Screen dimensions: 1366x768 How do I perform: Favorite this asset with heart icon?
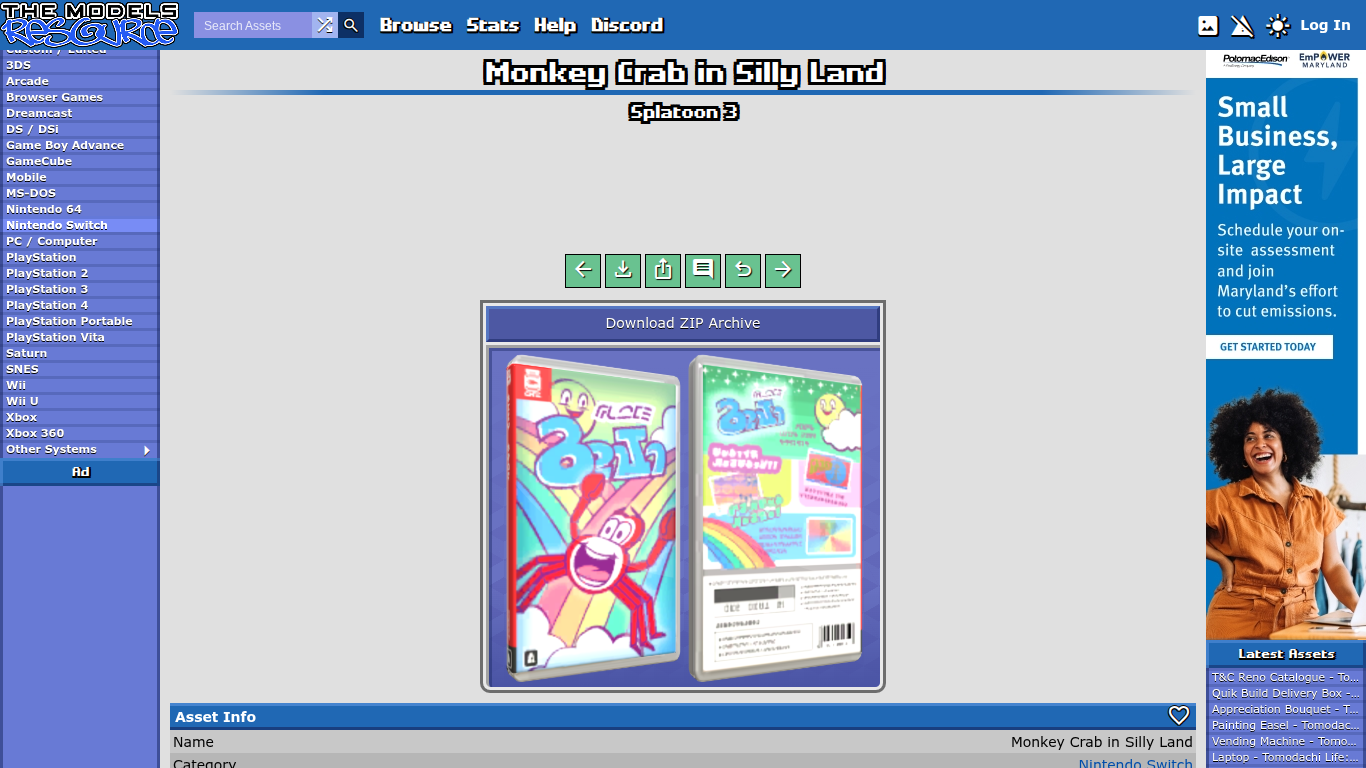pyautogui.click(x=1179, y=716)
